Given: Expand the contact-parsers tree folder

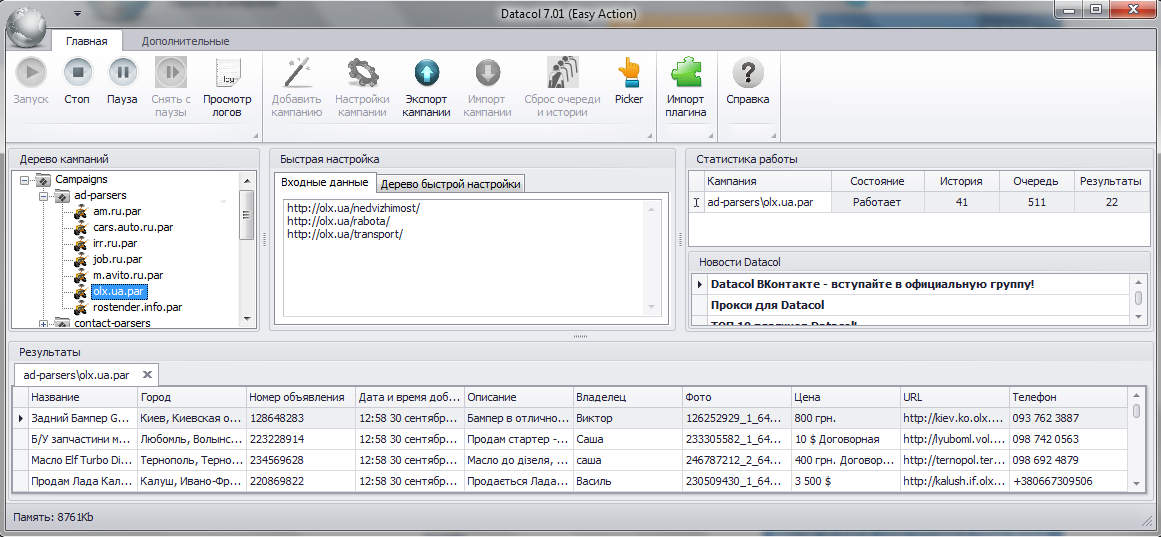Looking at the screenshot, I should [x=44, y=323].
